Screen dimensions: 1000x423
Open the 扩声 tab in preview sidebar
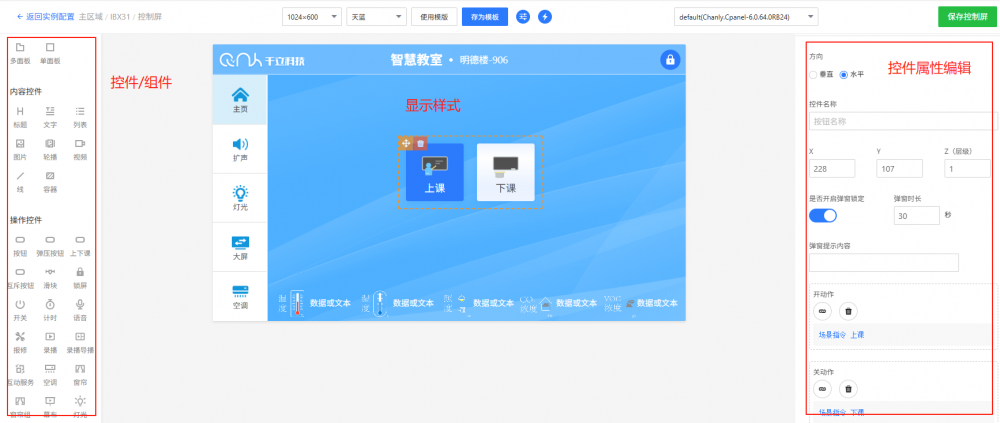(240, 149)
